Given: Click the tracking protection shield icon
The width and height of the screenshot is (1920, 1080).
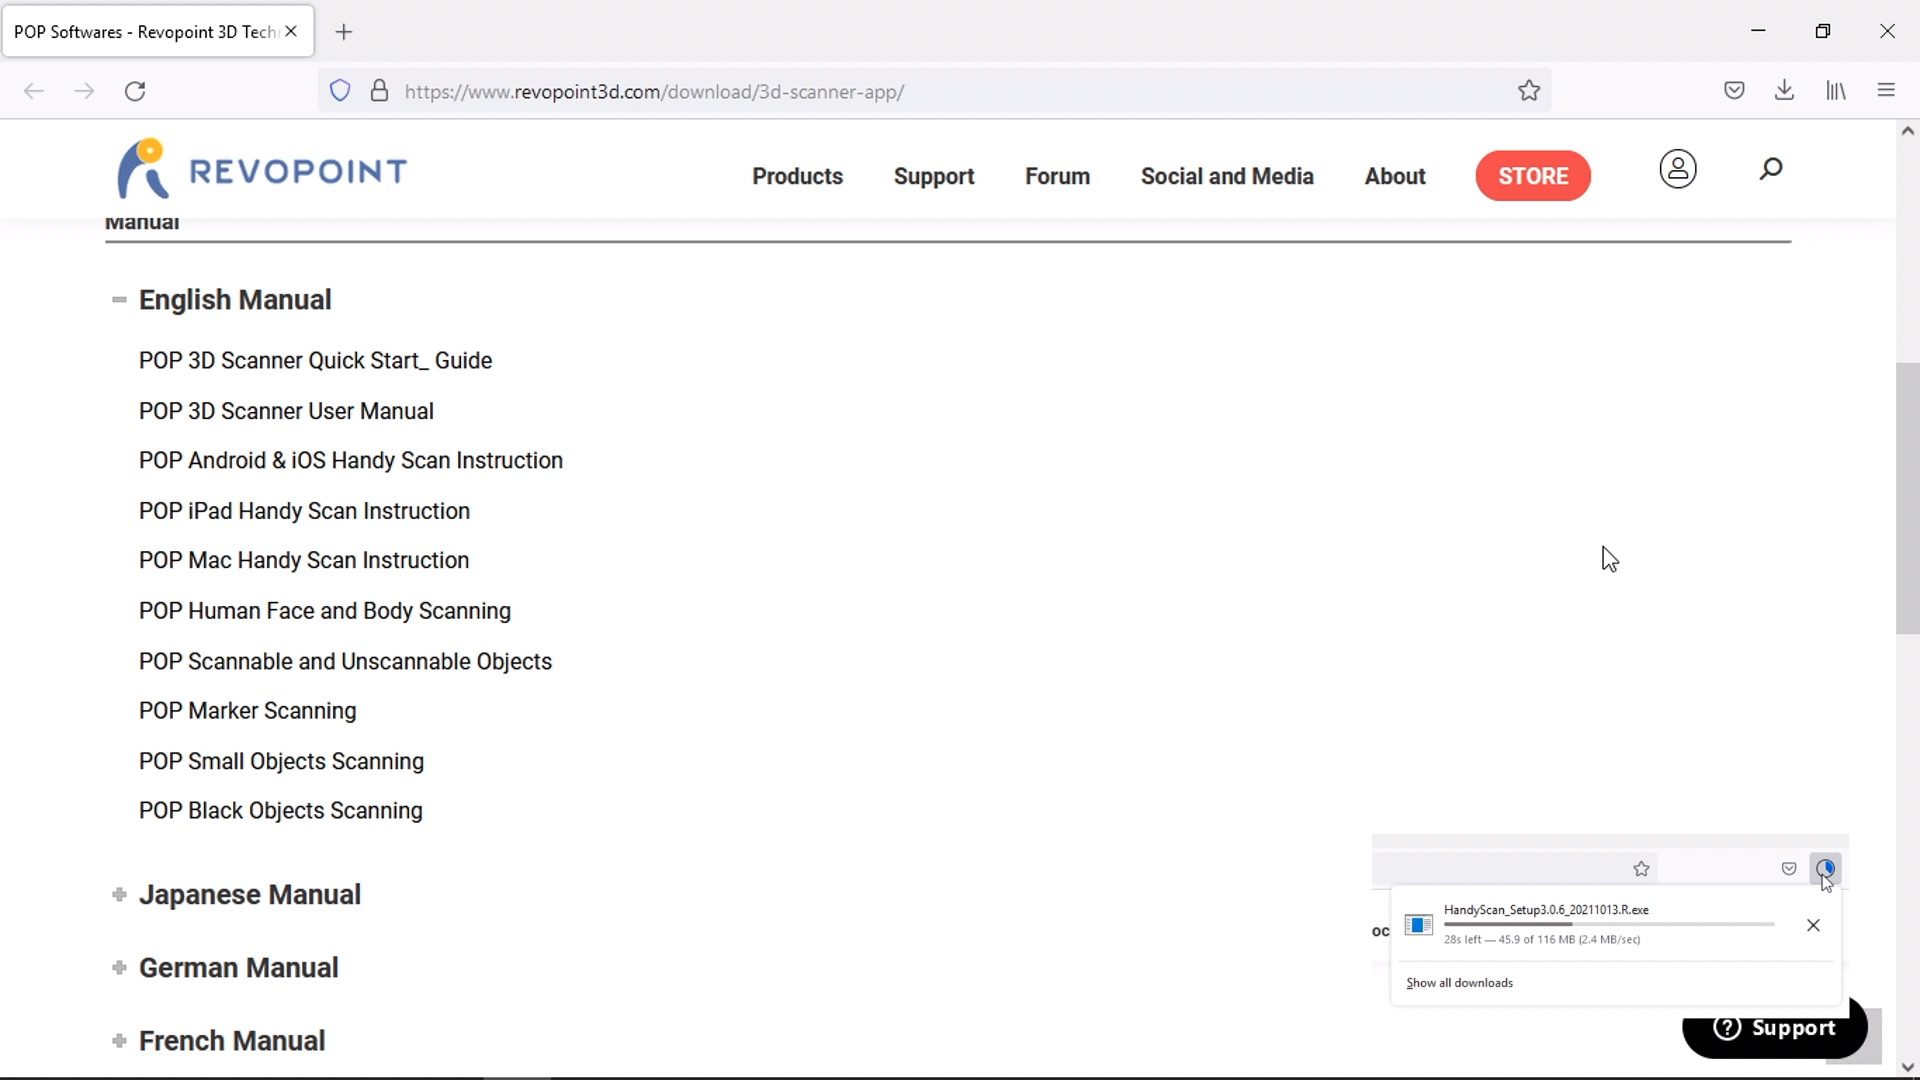Looking at the screenshot, I should [x=340, y=91].
